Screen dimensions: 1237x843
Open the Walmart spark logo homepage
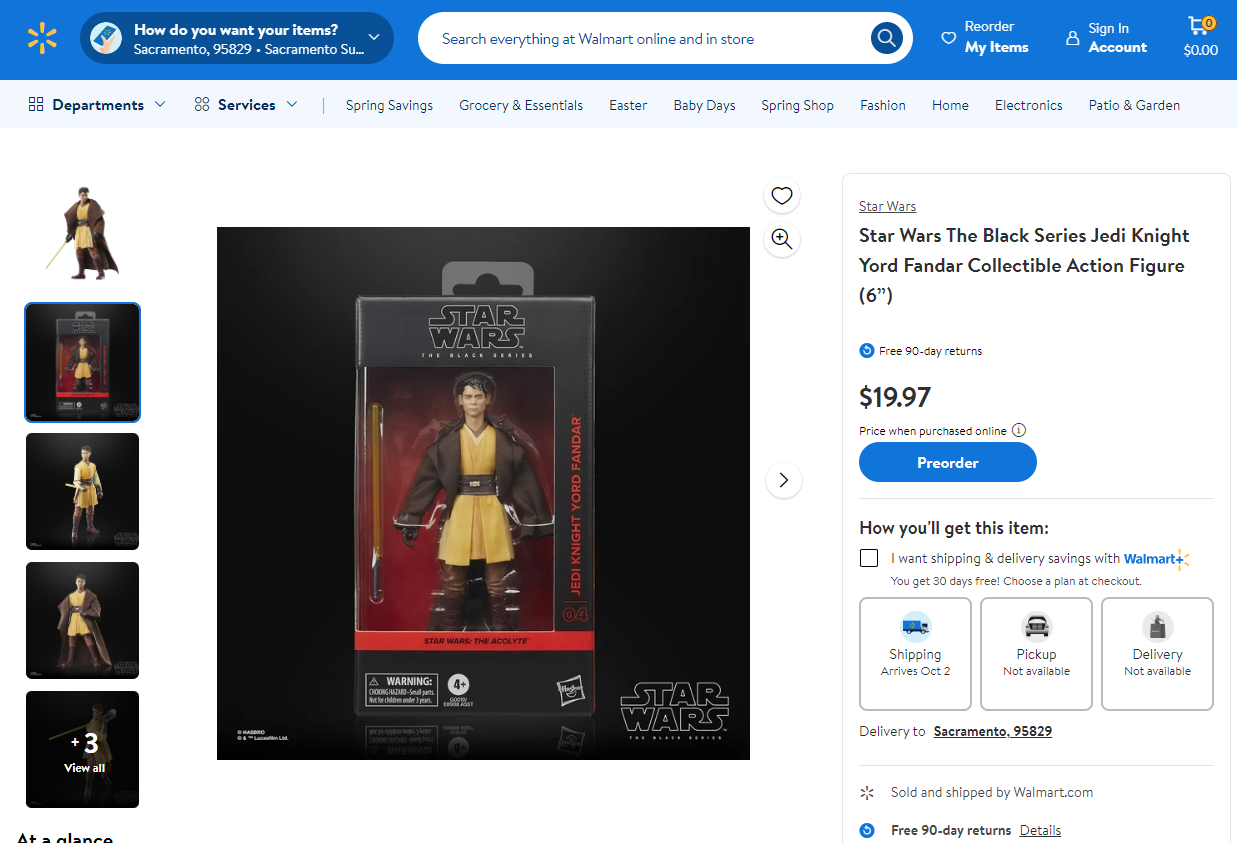point(42,39)
